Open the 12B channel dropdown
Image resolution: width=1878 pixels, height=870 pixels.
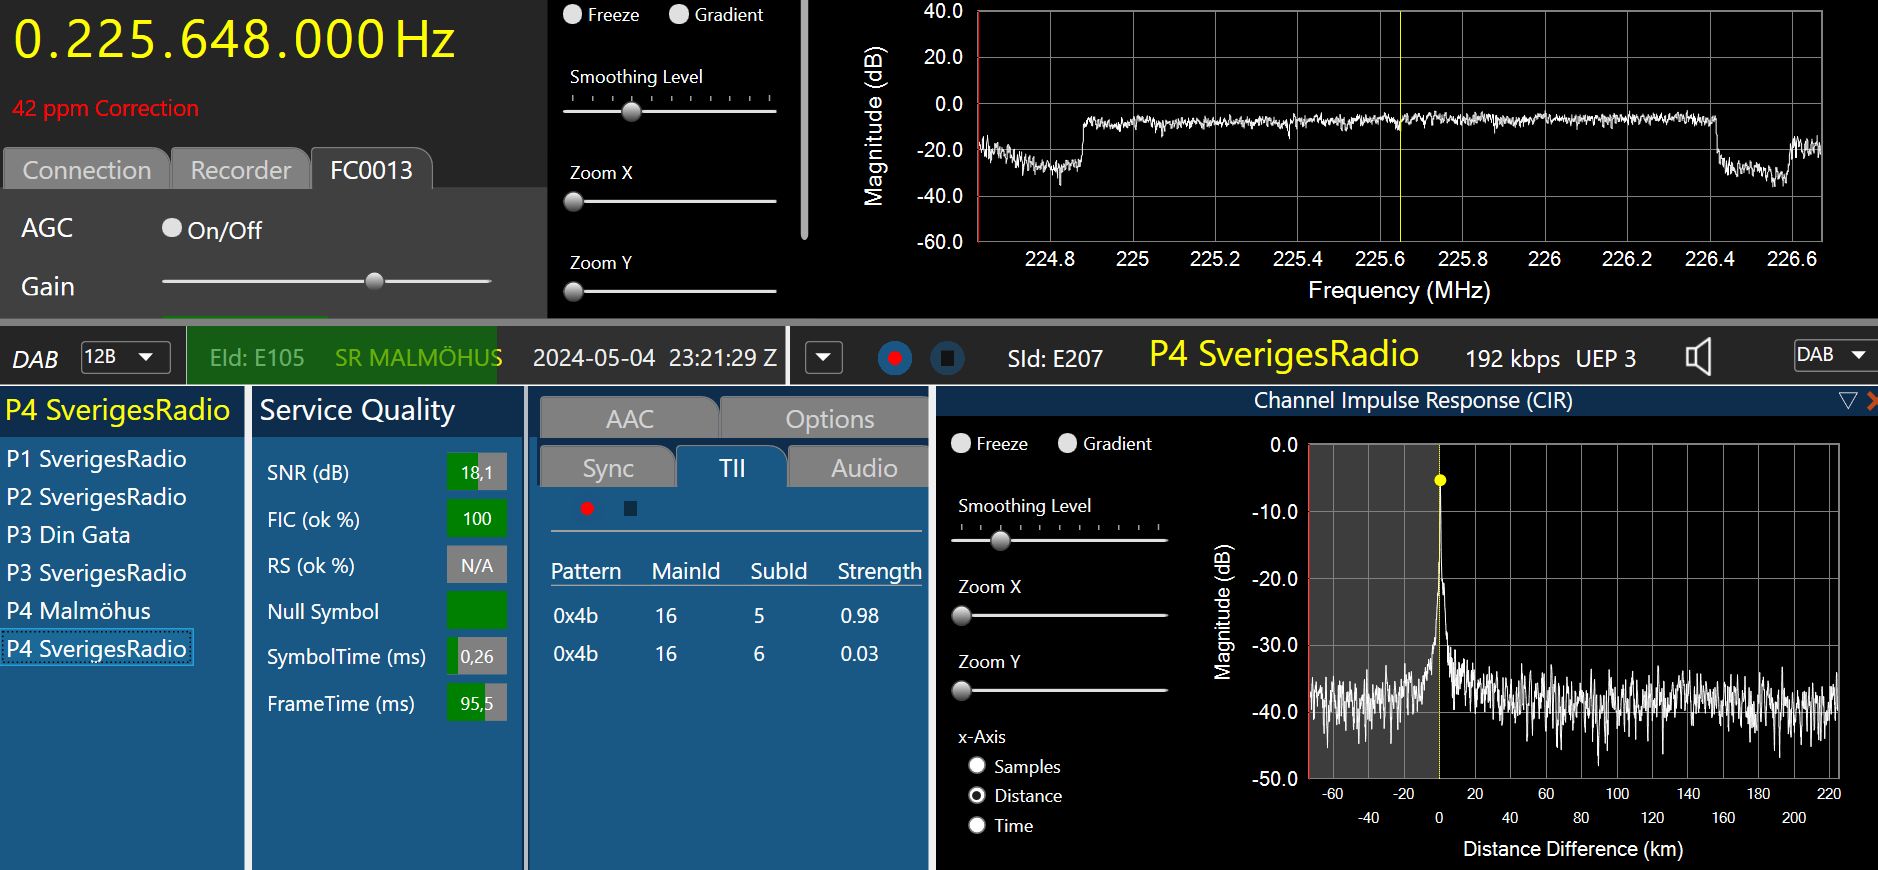tap(125, 357)
